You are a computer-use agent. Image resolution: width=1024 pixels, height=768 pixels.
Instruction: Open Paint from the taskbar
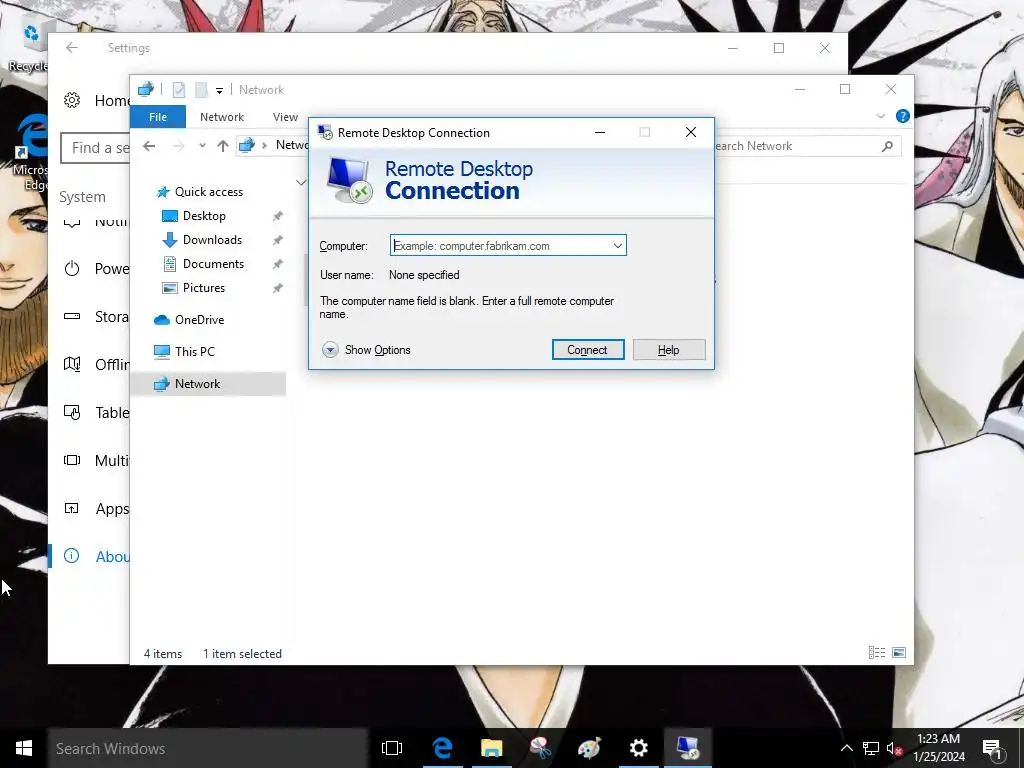[x=589, y=748]
